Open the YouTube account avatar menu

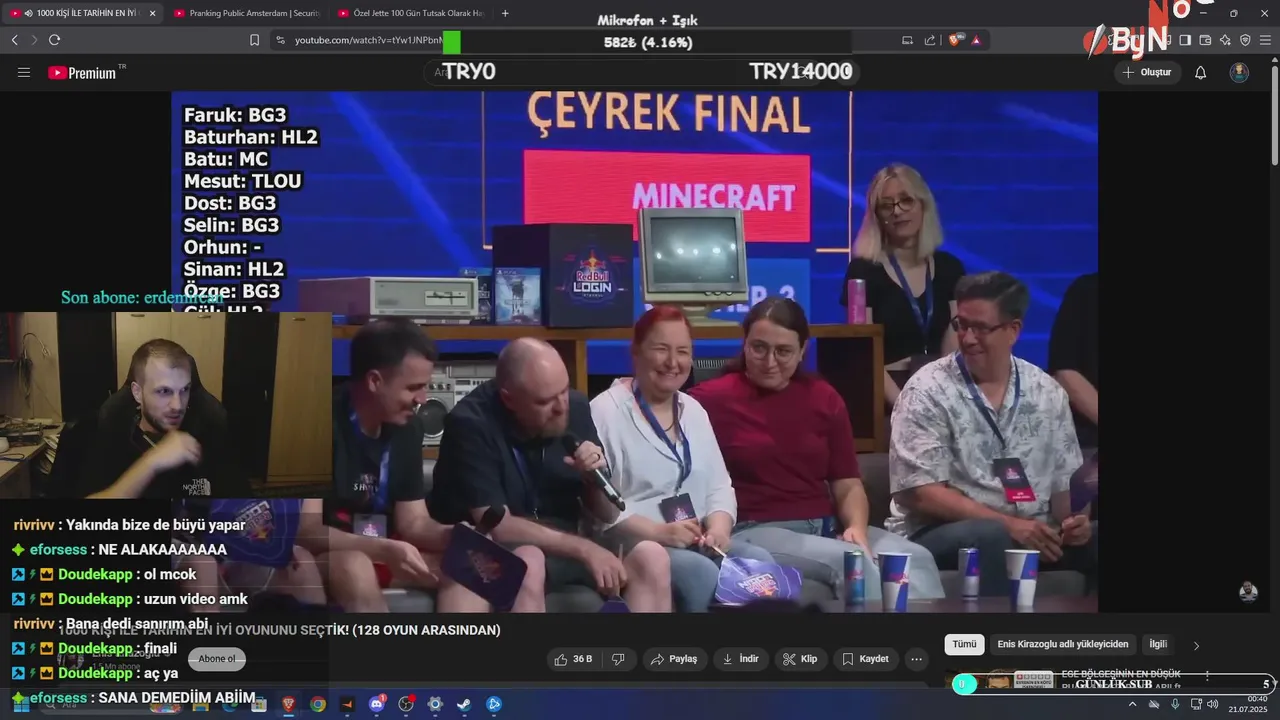[x=1239, y=72]
